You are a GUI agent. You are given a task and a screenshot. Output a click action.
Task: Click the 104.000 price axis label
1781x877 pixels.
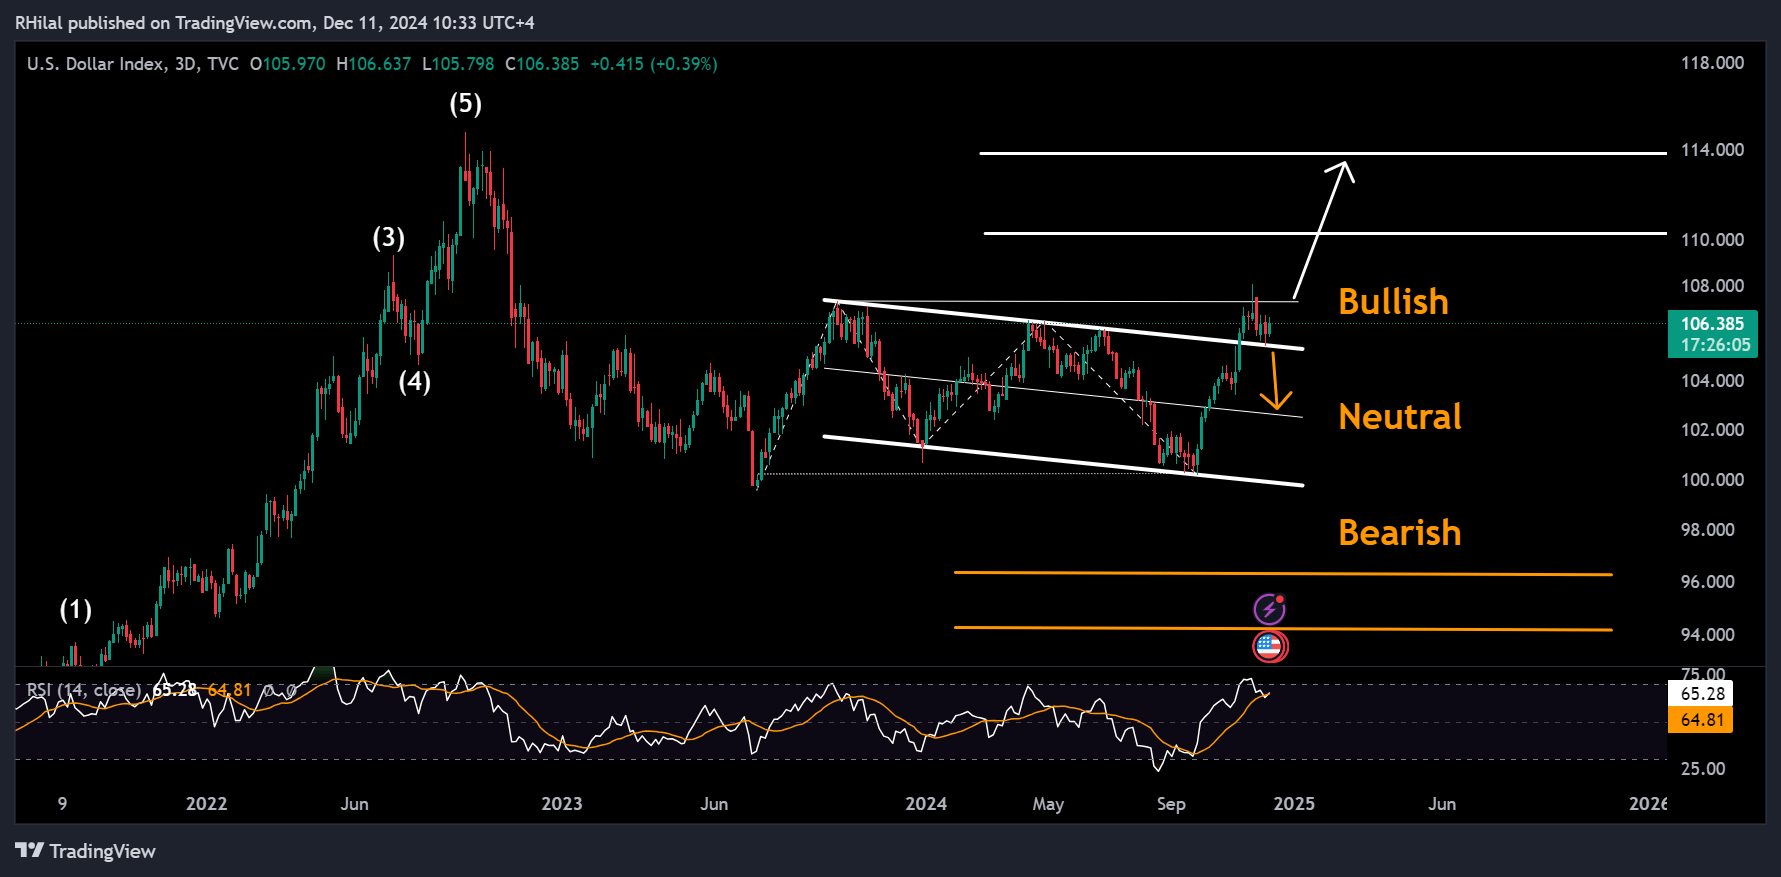(x=1712, y=381)
